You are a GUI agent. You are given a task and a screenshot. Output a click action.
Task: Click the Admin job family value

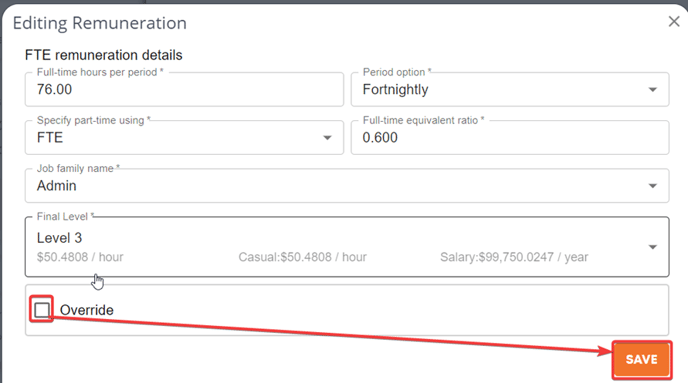point(57,186)
